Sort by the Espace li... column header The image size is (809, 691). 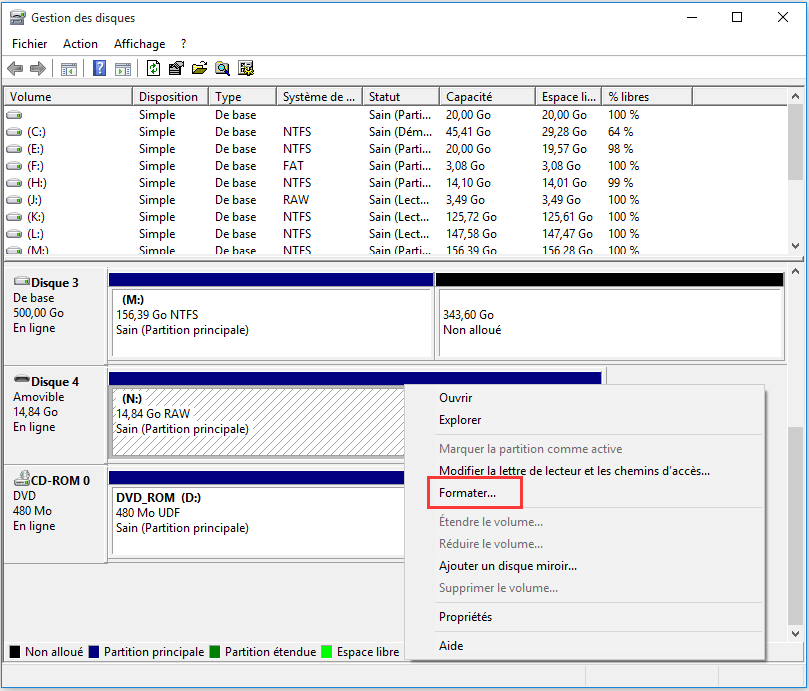(569, 97)
